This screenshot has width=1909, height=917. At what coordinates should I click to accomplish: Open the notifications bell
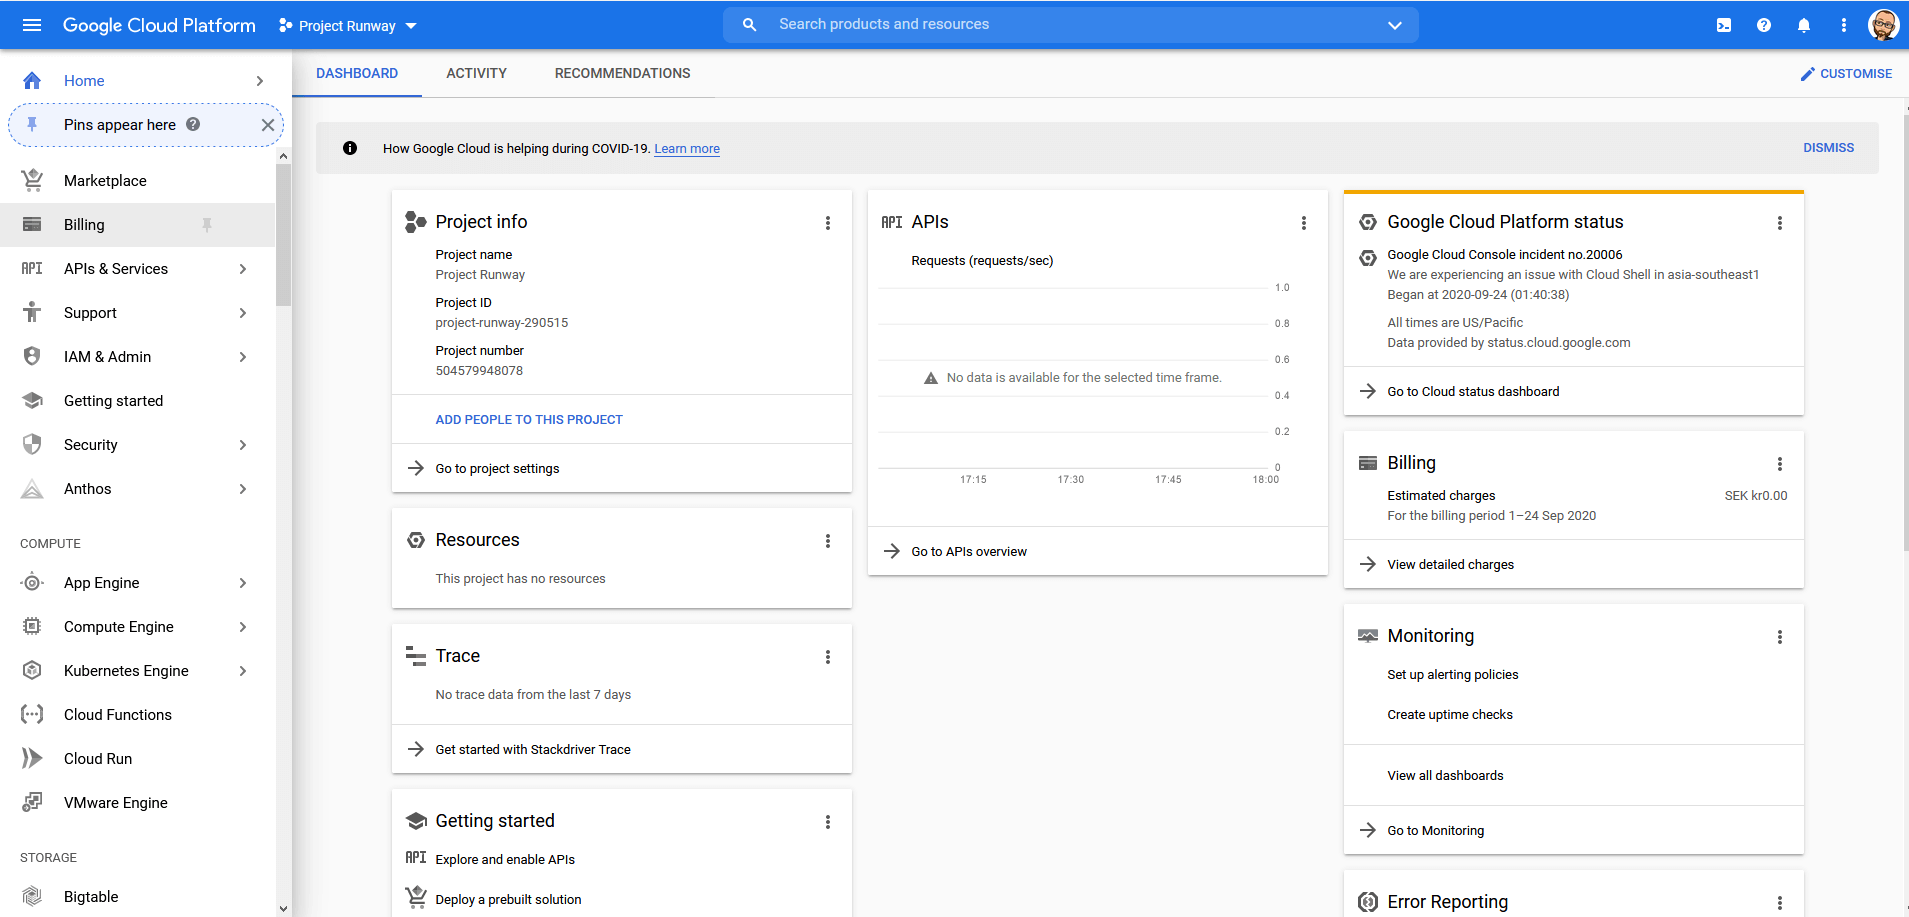(1804, 25)
